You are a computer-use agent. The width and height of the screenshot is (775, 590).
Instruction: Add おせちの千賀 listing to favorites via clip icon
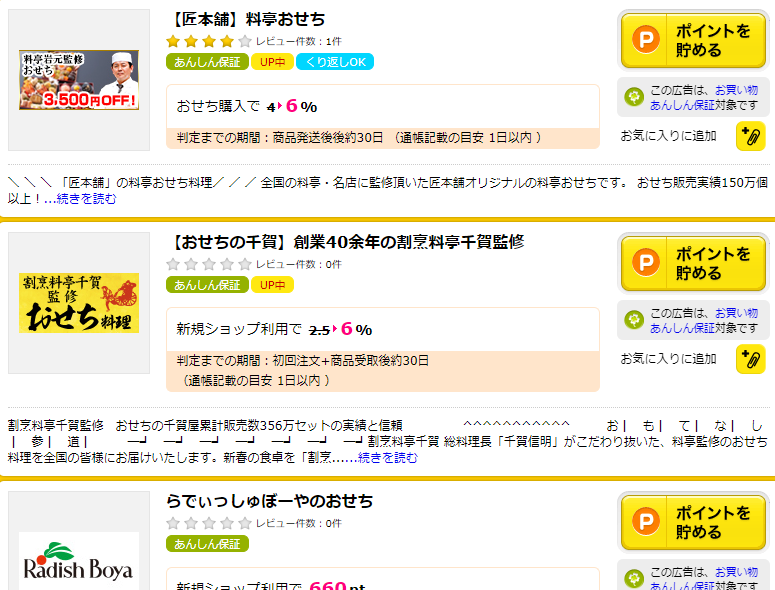(x=750, y=359)
